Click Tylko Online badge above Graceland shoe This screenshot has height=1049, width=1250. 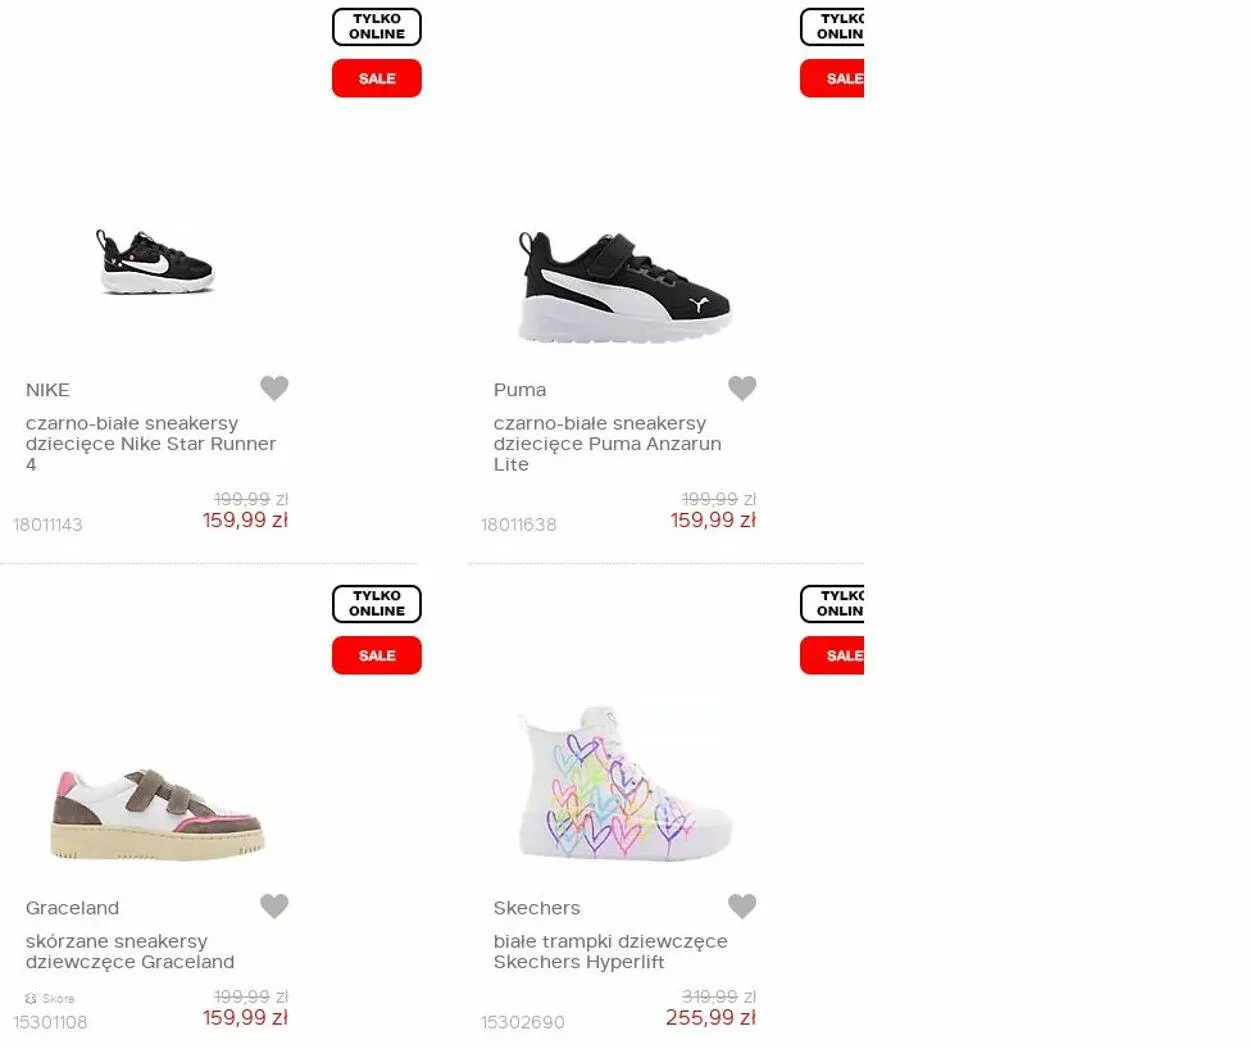click(377, 604)
